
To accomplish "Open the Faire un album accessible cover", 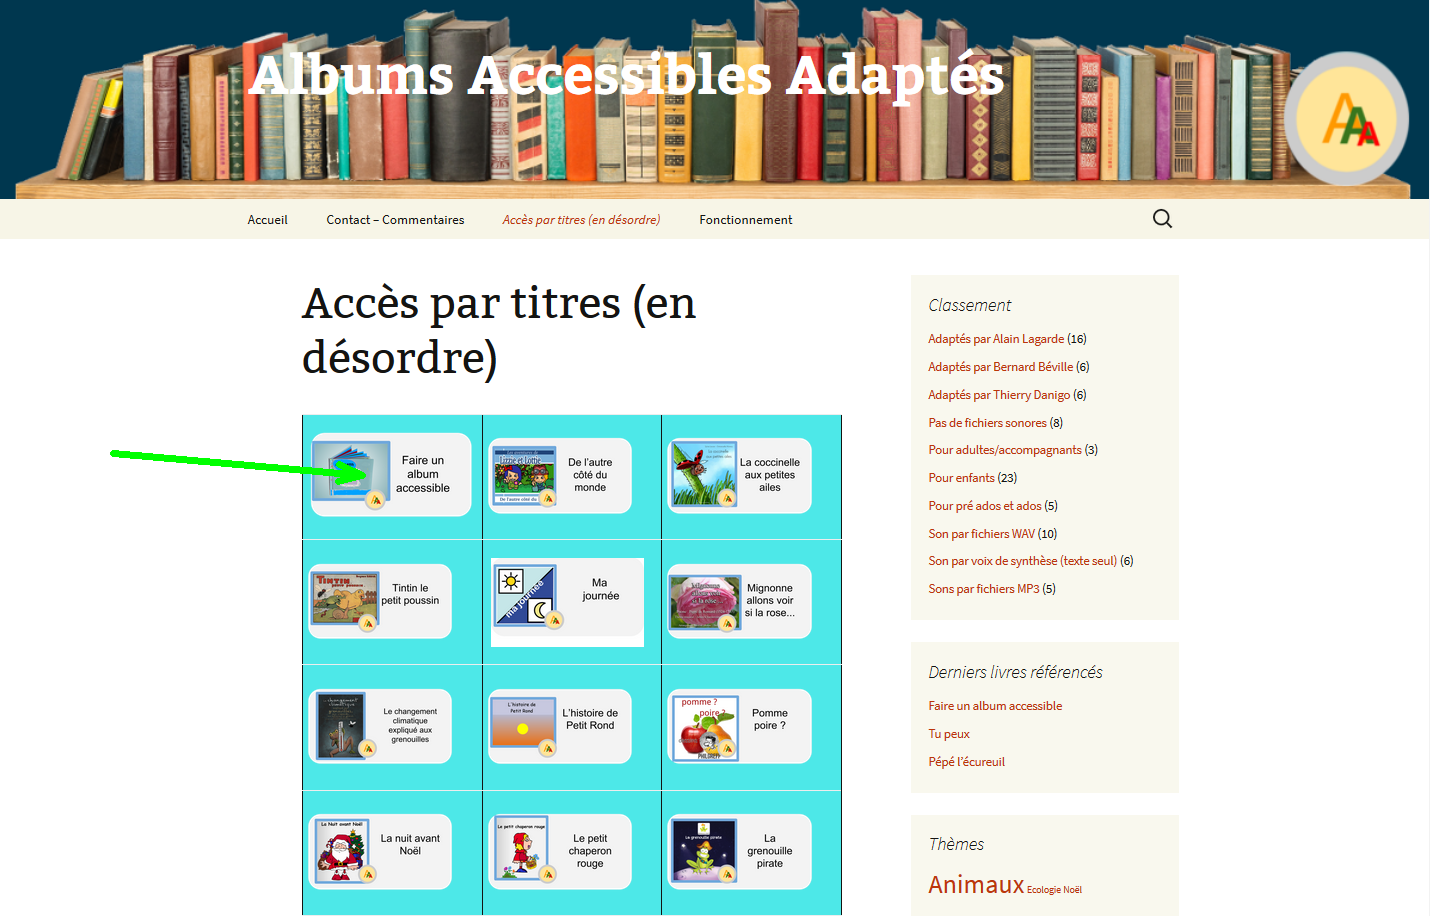I will coord(351,470).
